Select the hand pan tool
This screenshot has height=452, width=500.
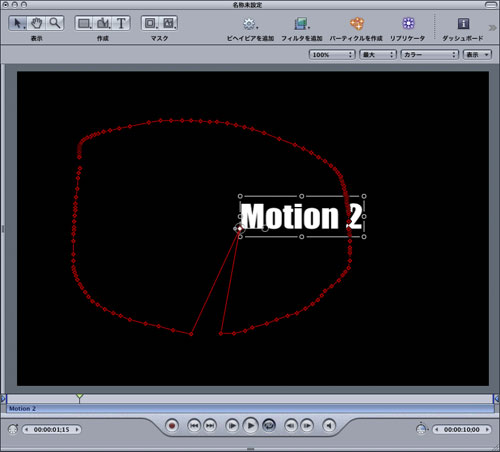point(36,23)
